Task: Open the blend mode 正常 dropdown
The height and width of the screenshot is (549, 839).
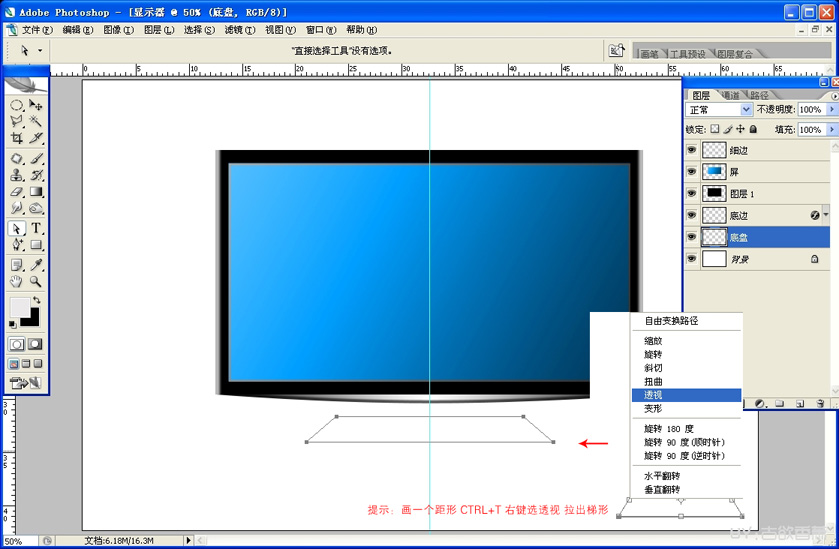Action: (719, 110)
